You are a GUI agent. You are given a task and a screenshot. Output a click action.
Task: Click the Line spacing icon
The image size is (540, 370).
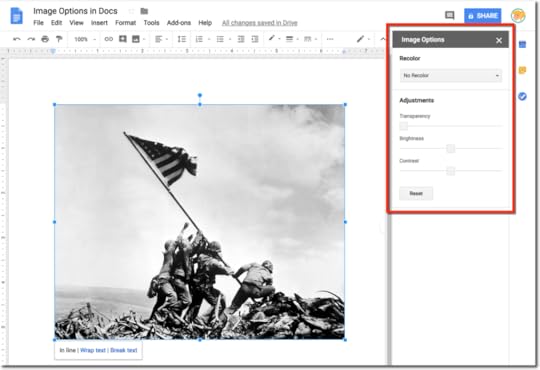pyautogui.click(x=181, y=39)
